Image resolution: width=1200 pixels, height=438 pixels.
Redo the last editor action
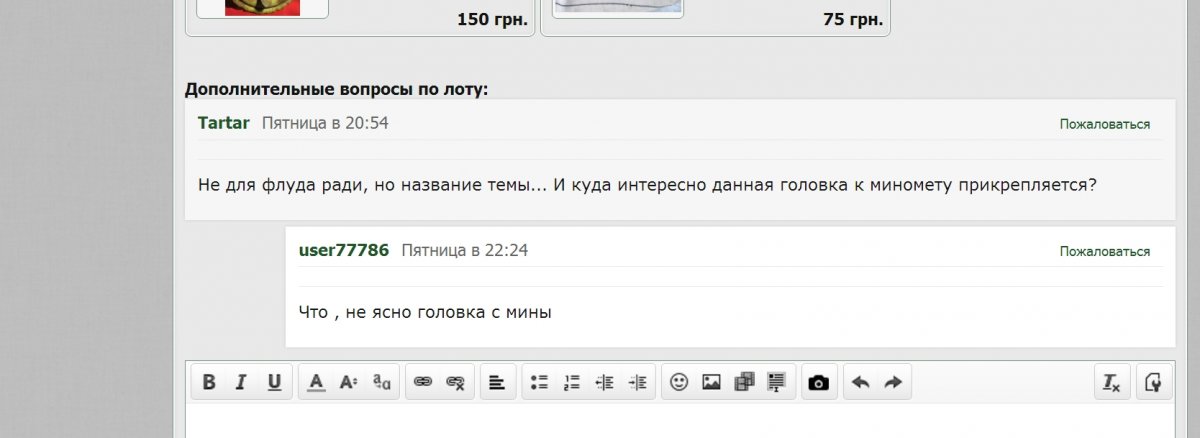click(893, 382)
